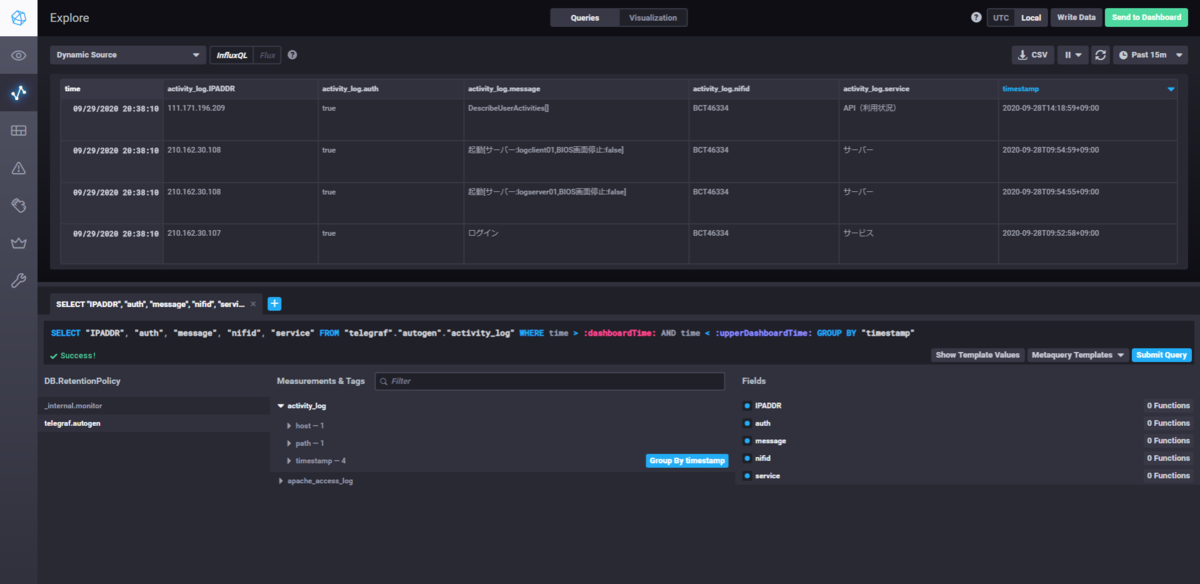
Task: Open the Past 15m time range dropdown
Action: pyautogui.click(x=1150, y=55)
